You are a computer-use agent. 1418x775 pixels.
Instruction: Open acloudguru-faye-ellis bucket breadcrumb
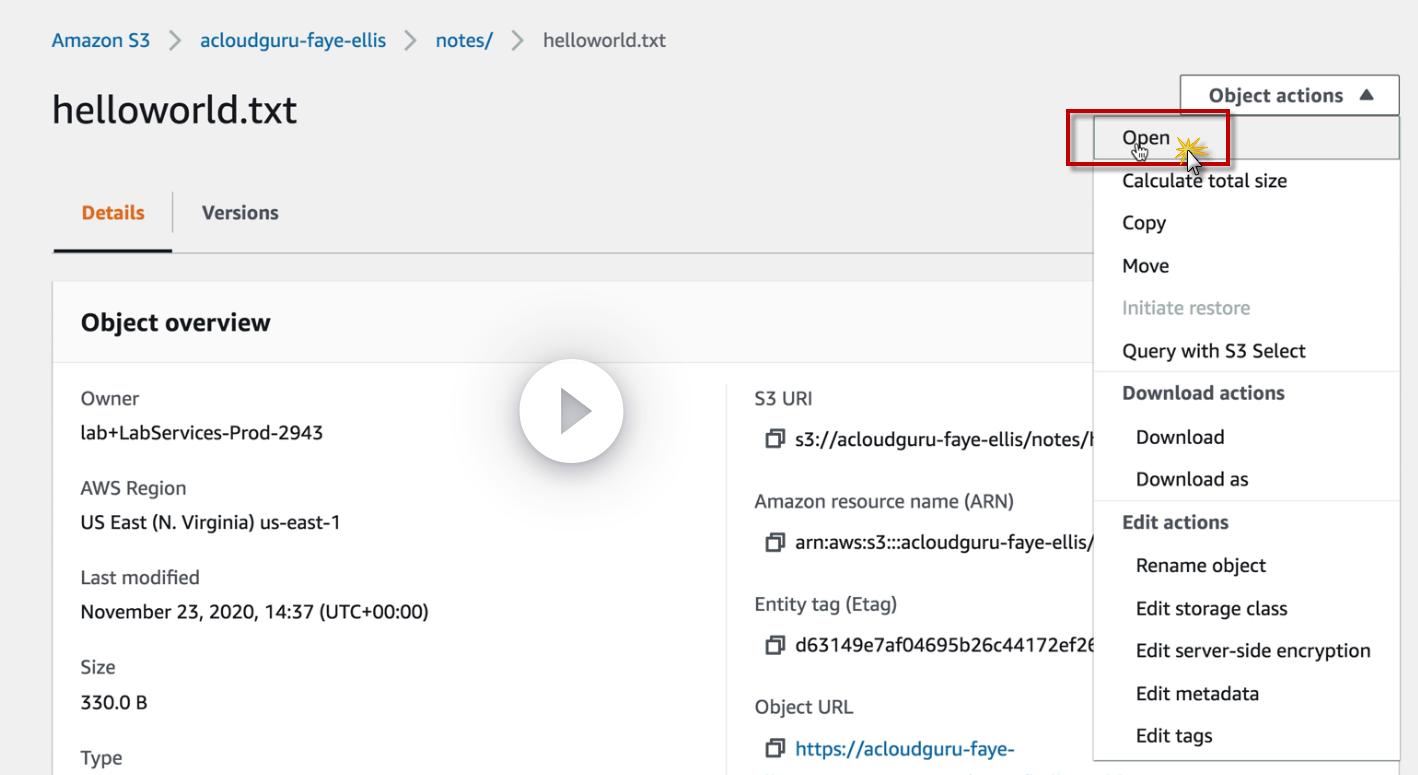pos(293,41)
